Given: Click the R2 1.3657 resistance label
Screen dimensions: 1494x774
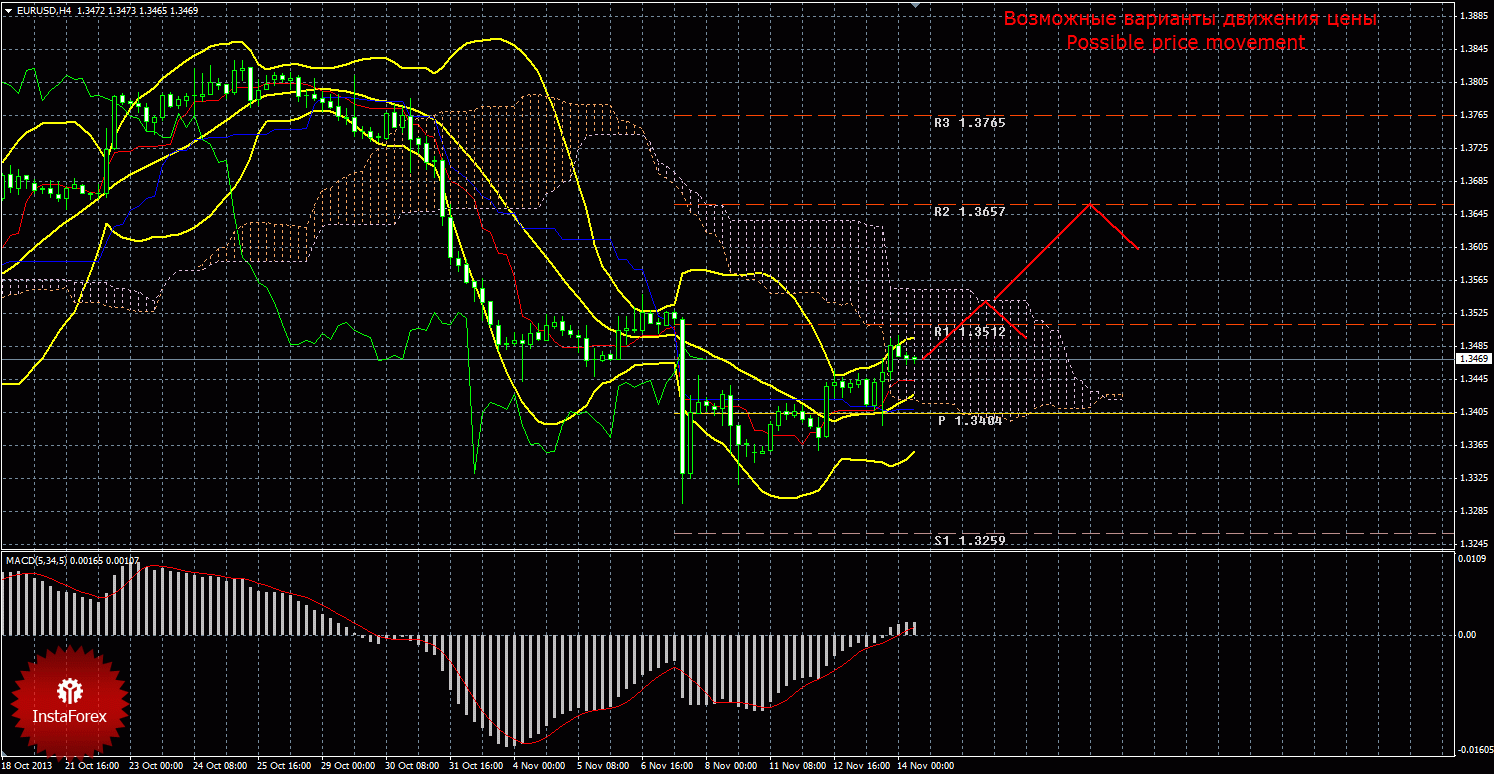Looking at the screenshot, I should tap(969, 212).
